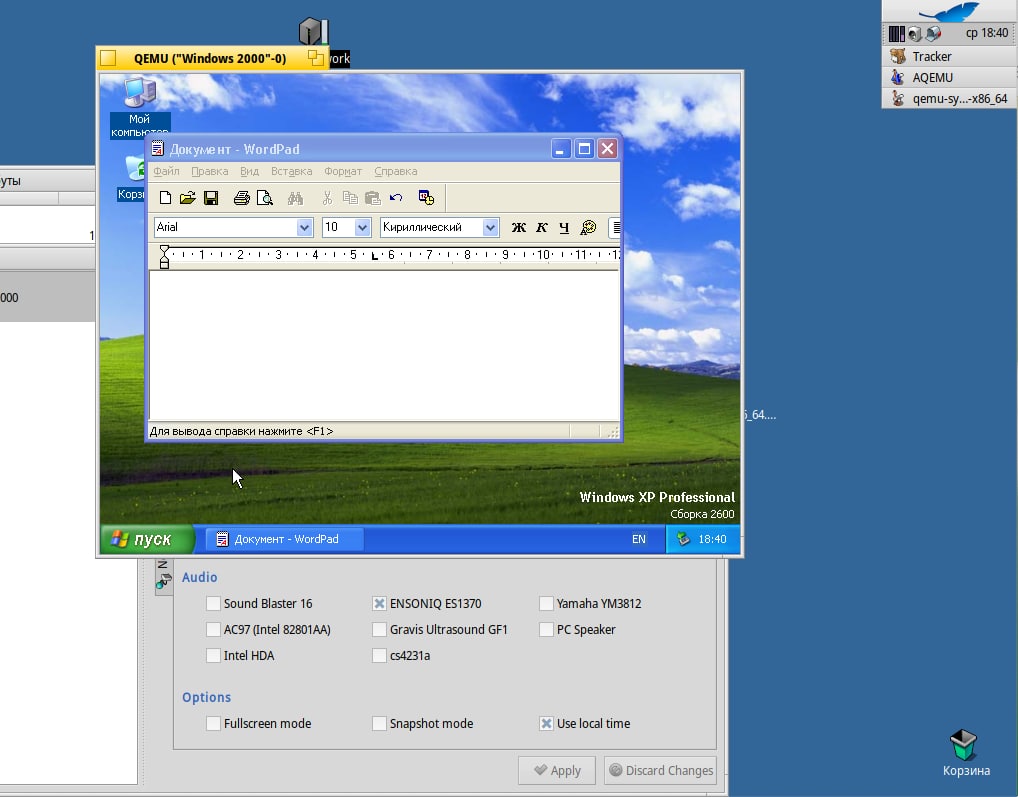Enable Sound Blaster 16 checkbox
Viewport: 1018px width, 797px height.
point(213,604)
